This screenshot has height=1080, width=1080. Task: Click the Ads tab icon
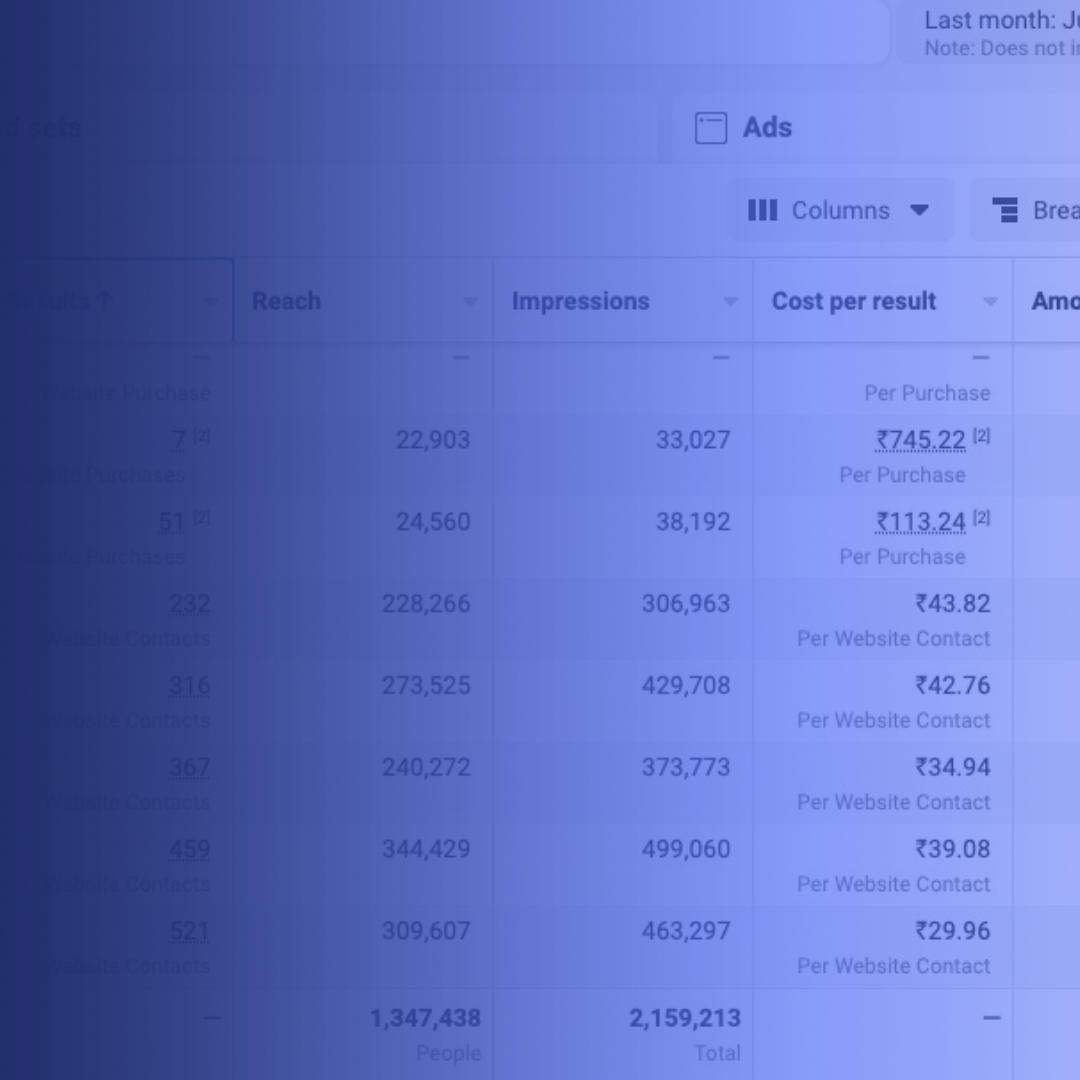tap(710, 128)
